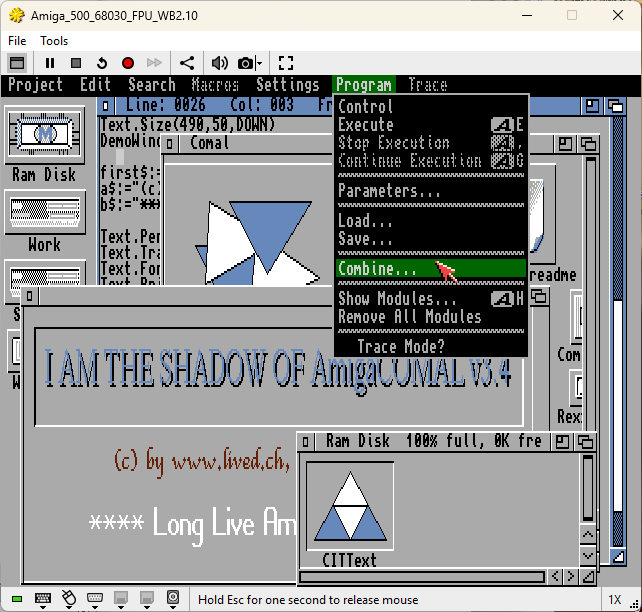Viewport: 642px width, 612px height.
Task: Open the Ram Disk desktop icon
Action: click(x=45, y=143)
